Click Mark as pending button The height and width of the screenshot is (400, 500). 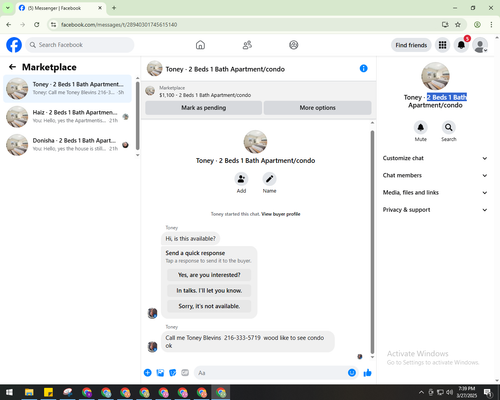(204, 108)
